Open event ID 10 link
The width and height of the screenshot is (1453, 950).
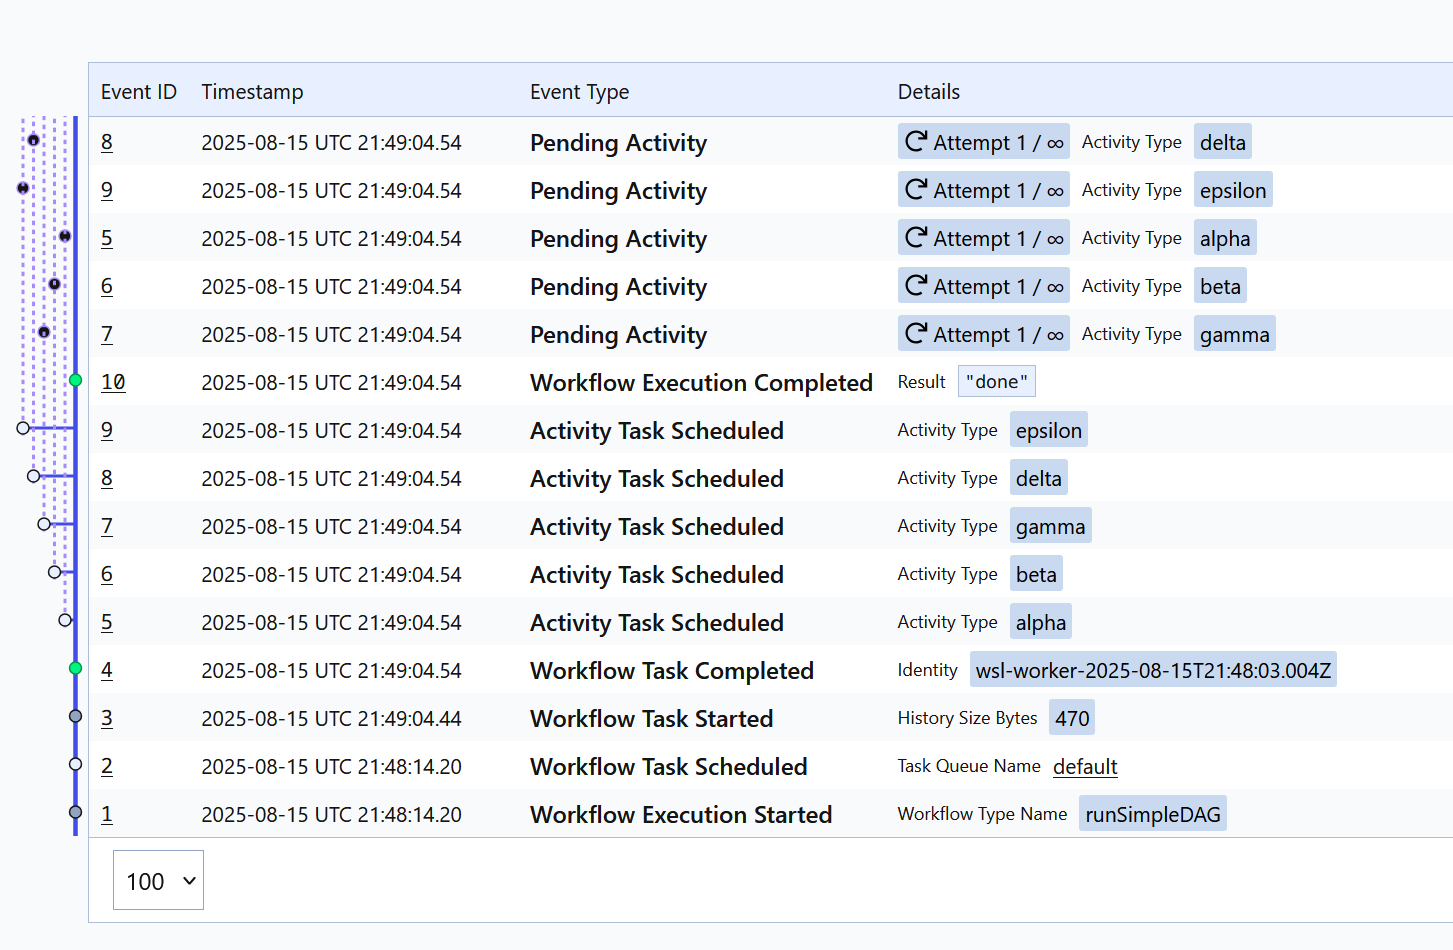pyautogui.click(x=113, y=382)
